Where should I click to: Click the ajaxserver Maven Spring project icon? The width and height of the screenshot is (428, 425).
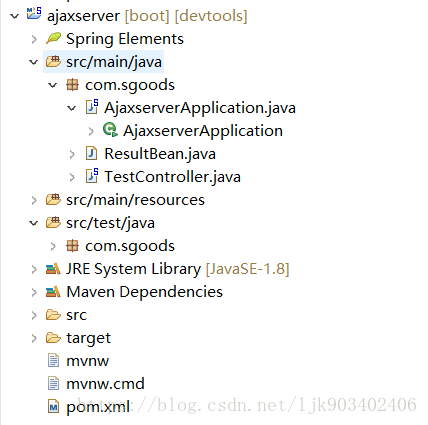tap(34, 14)
